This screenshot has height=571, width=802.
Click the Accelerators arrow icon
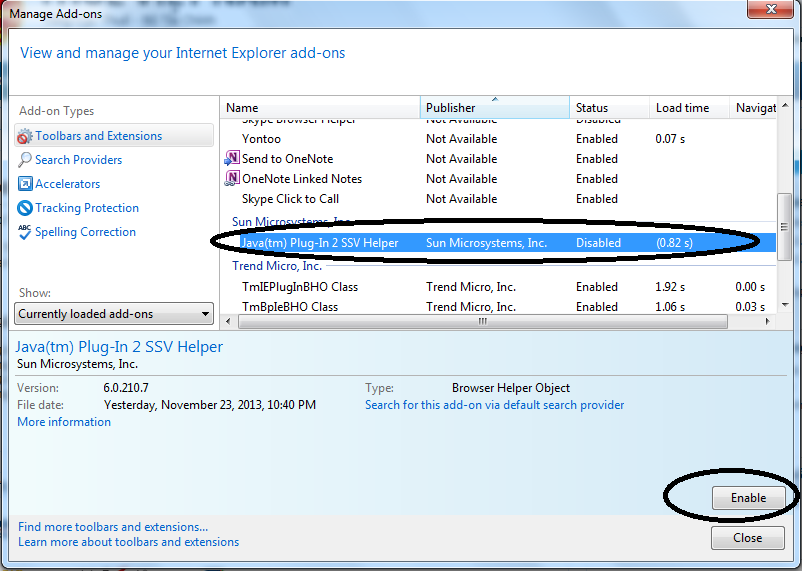(25, 184)
